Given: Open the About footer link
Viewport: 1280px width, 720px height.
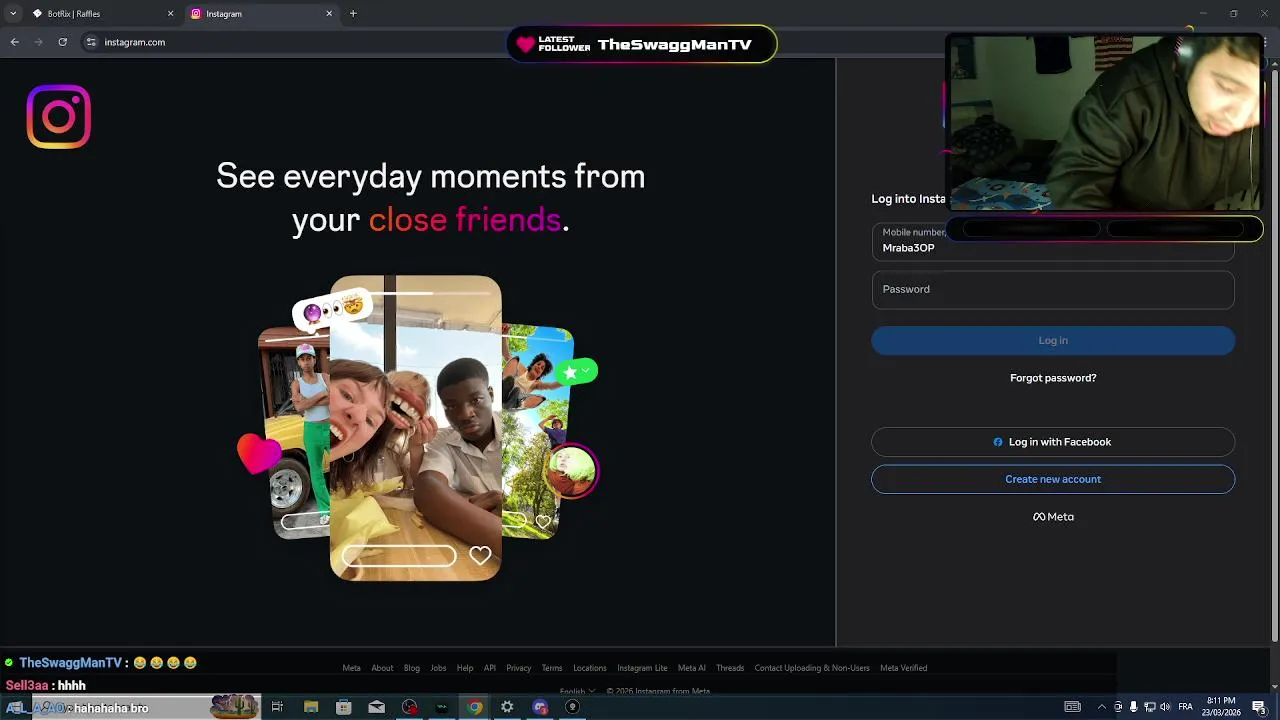Looking at the screenshot, I should [x=382, y=668].
